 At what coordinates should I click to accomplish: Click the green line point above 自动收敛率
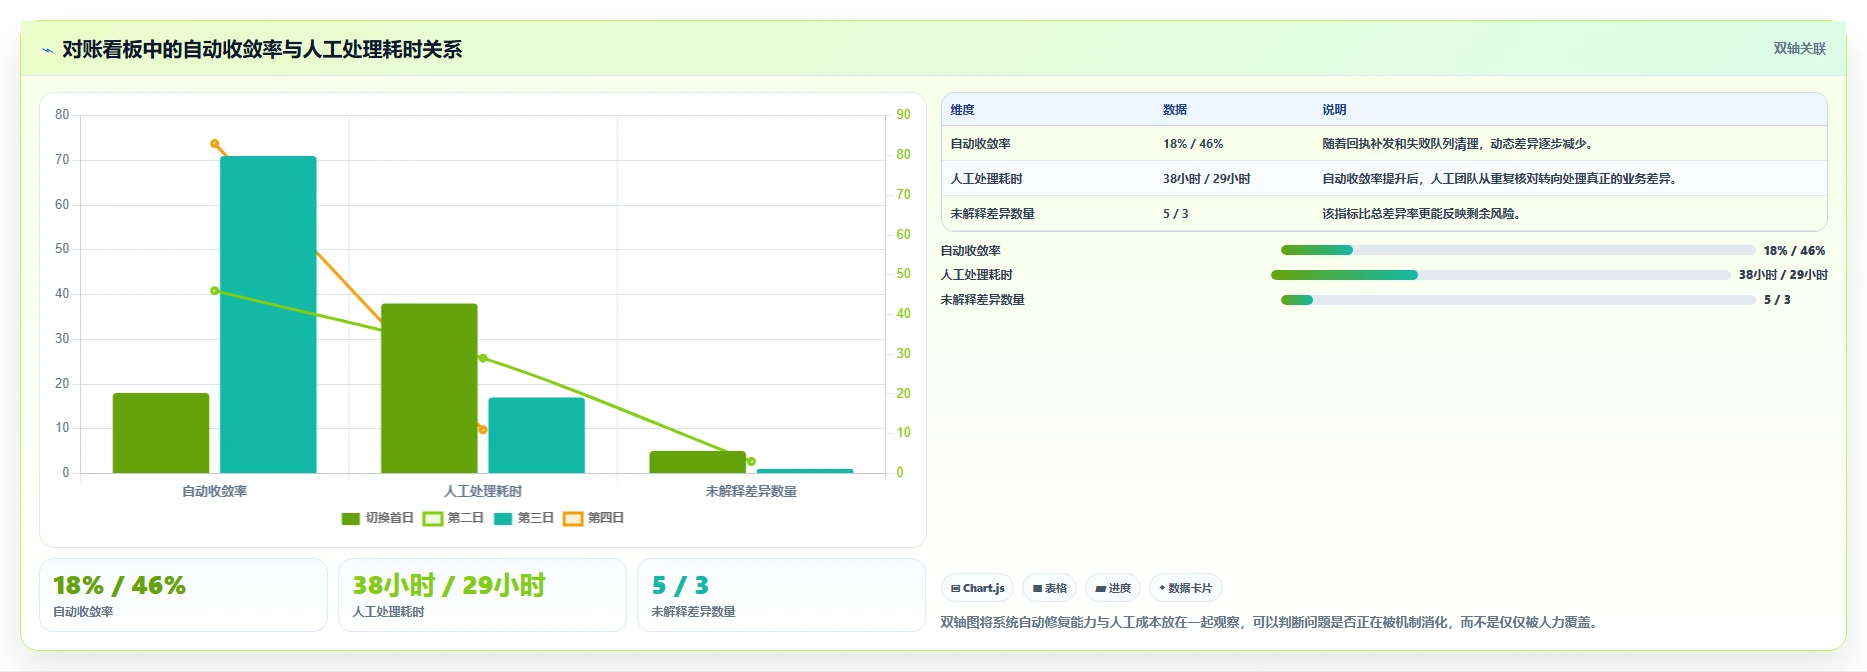coord(215,291)
